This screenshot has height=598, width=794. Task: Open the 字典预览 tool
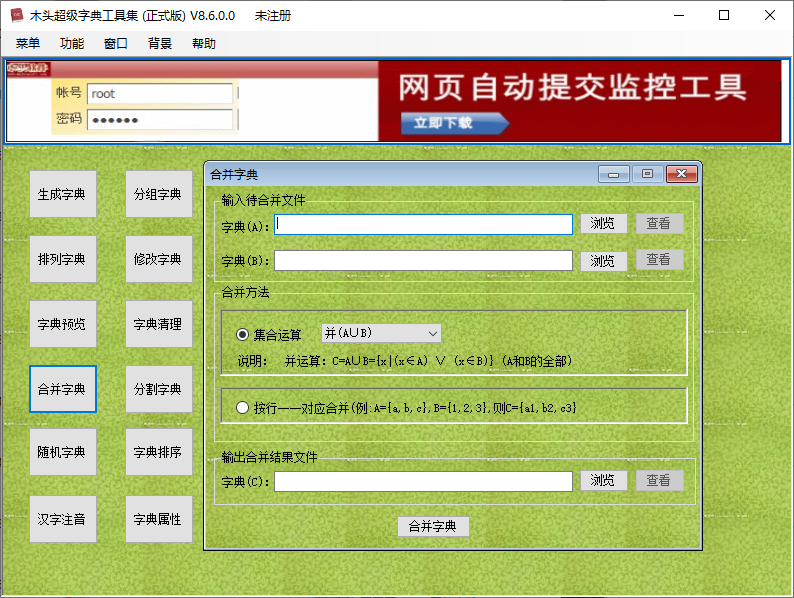pyautogui.click(x=62, y=324)
